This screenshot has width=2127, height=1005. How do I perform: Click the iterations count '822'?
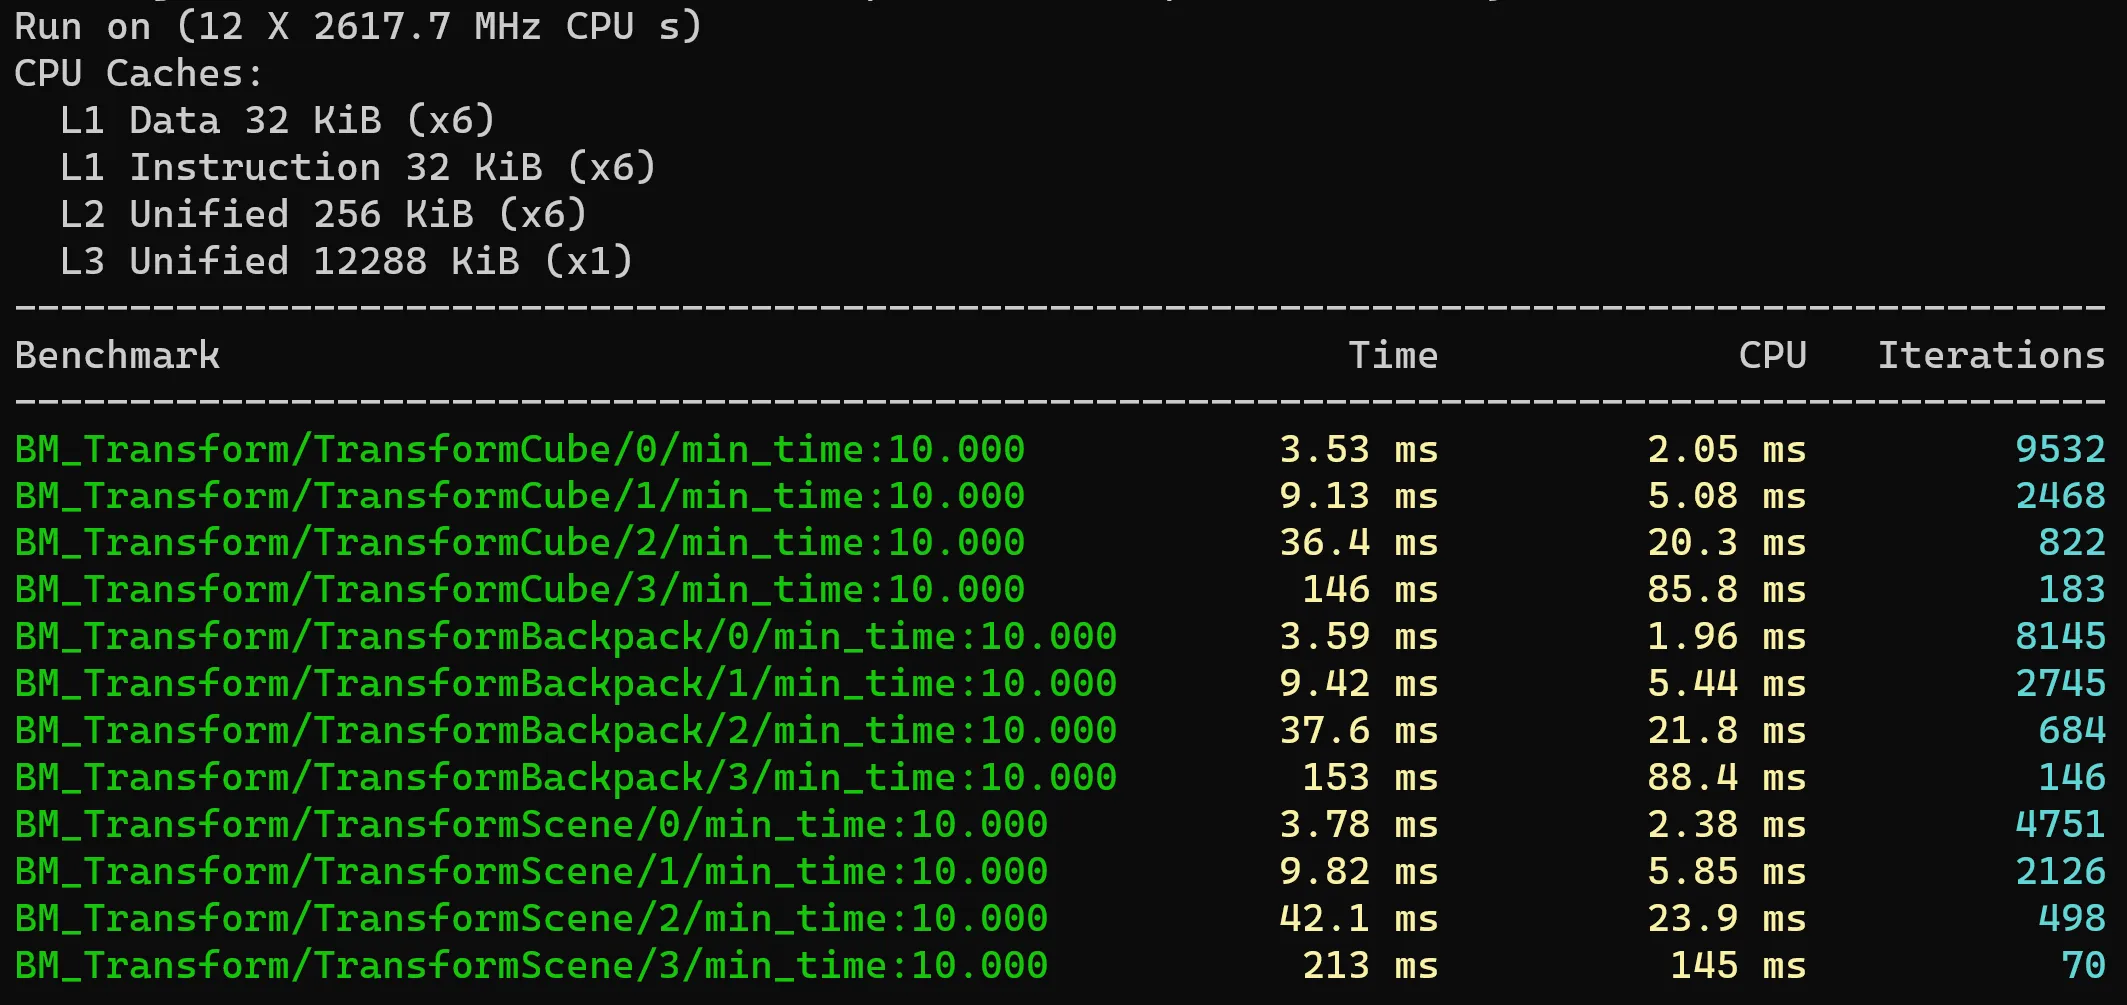click(x=2072, y=543)
